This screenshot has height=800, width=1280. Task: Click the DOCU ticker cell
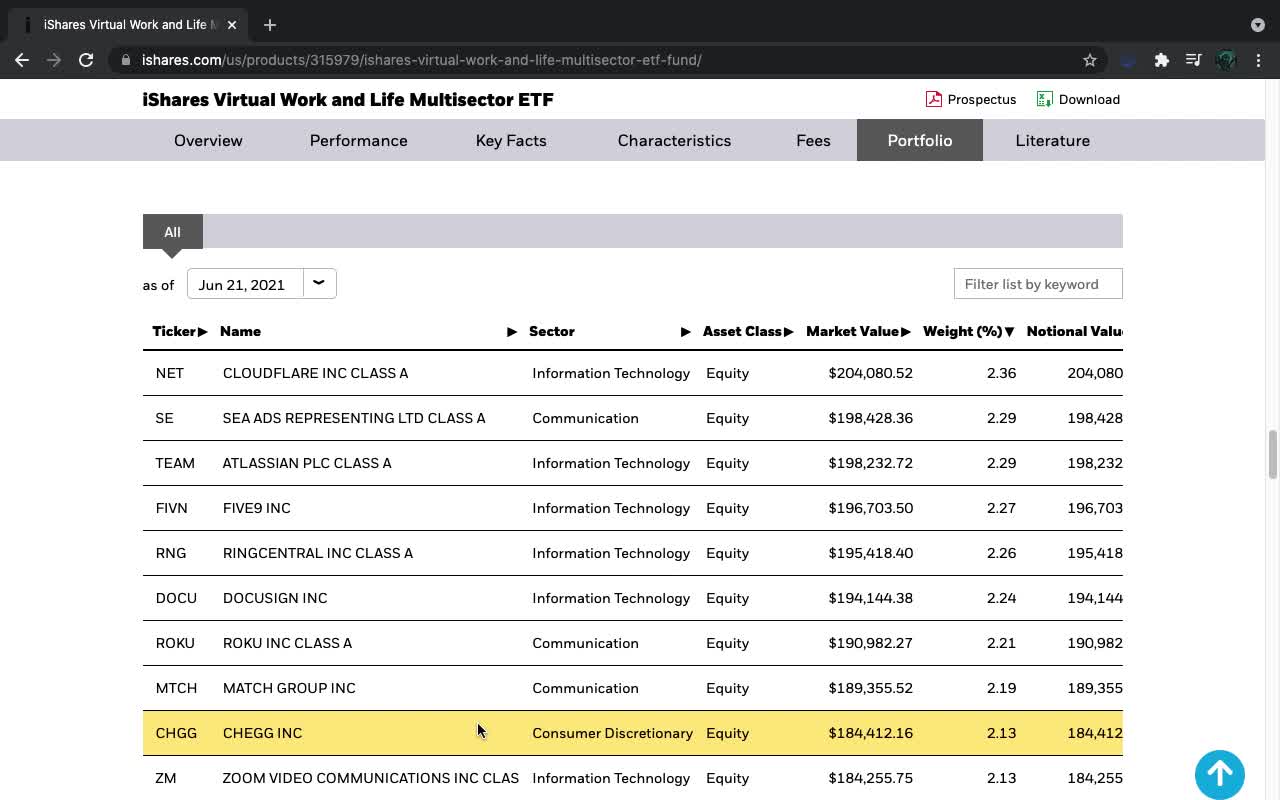pyautogui.click(x=176, y=598)
